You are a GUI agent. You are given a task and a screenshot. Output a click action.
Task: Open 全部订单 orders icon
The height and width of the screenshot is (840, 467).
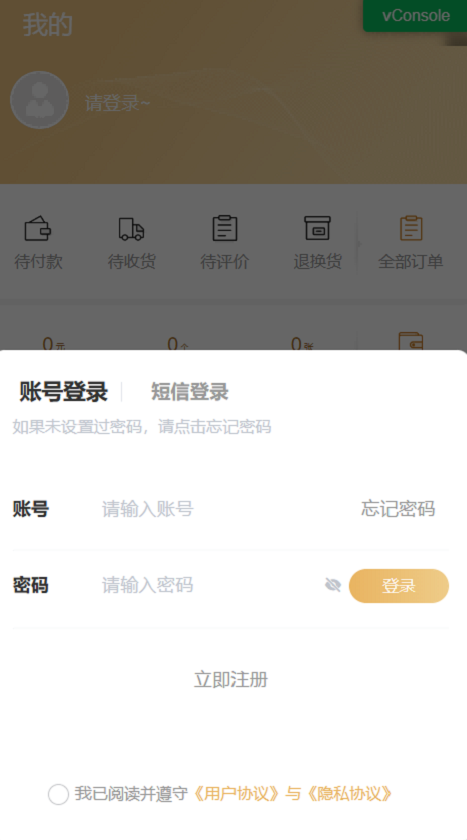pyautogui.click(x=411, y=228)
